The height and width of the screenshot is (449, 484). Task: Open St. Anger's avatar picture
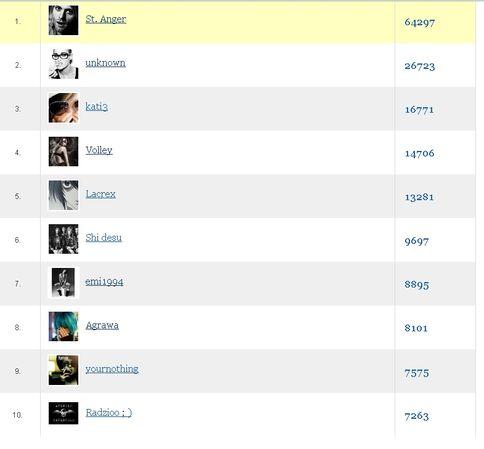63,20
